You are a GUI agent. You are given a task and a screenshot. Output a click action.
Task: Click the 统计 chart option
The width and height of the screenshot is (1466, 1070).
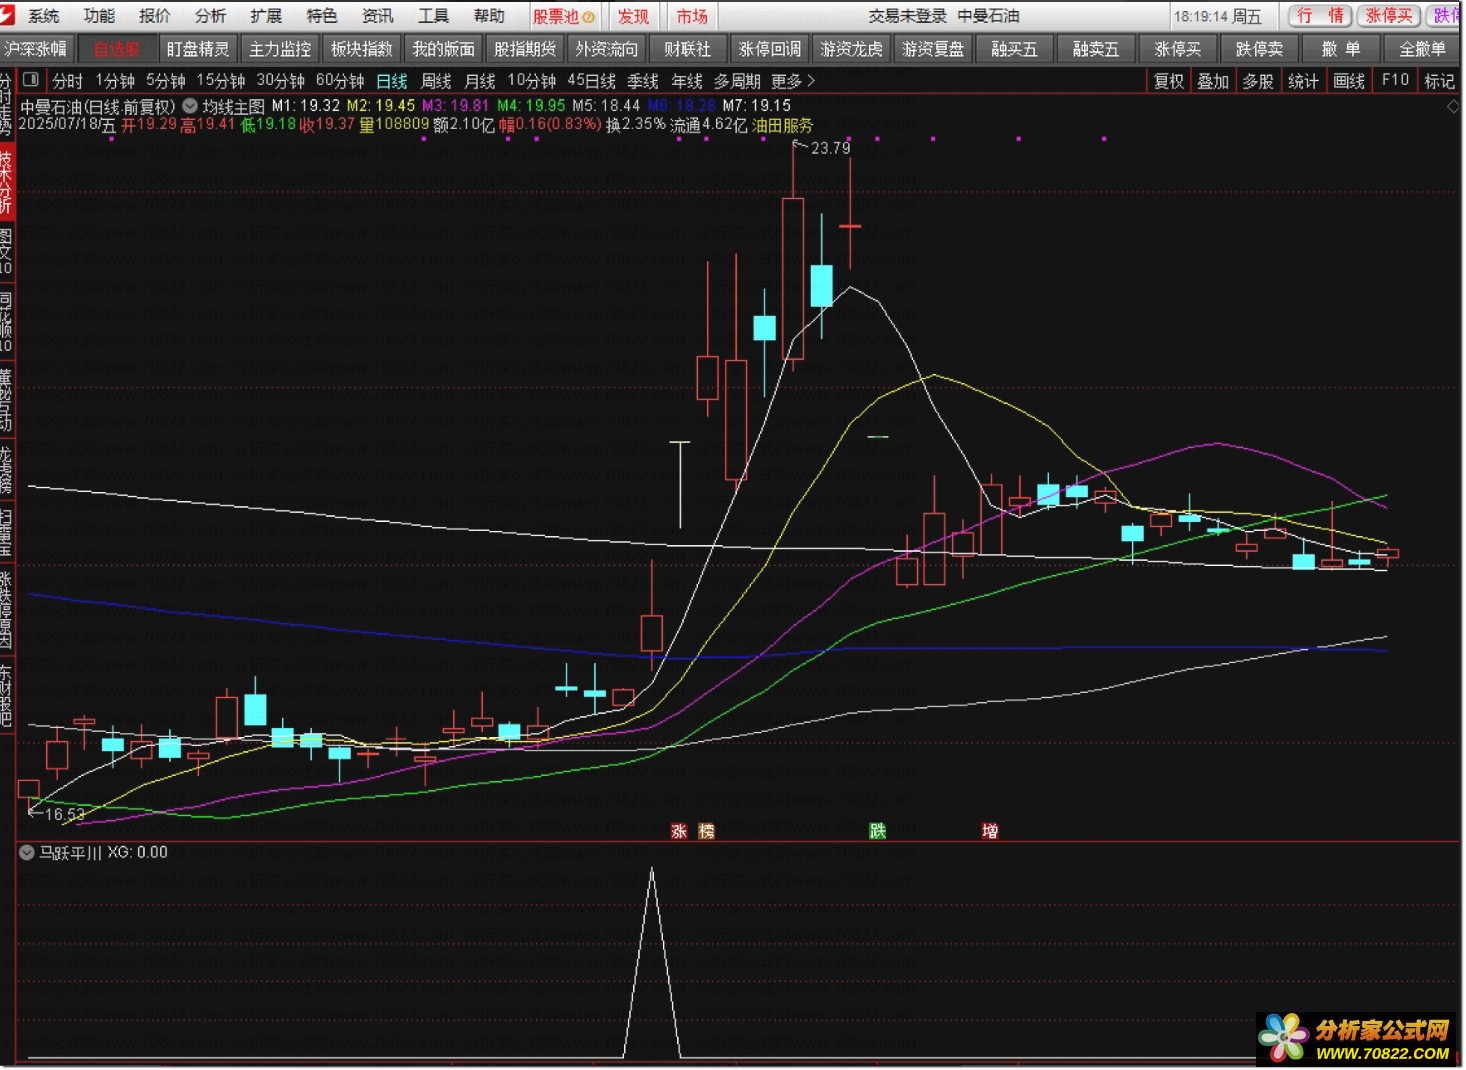[1303, 81]
